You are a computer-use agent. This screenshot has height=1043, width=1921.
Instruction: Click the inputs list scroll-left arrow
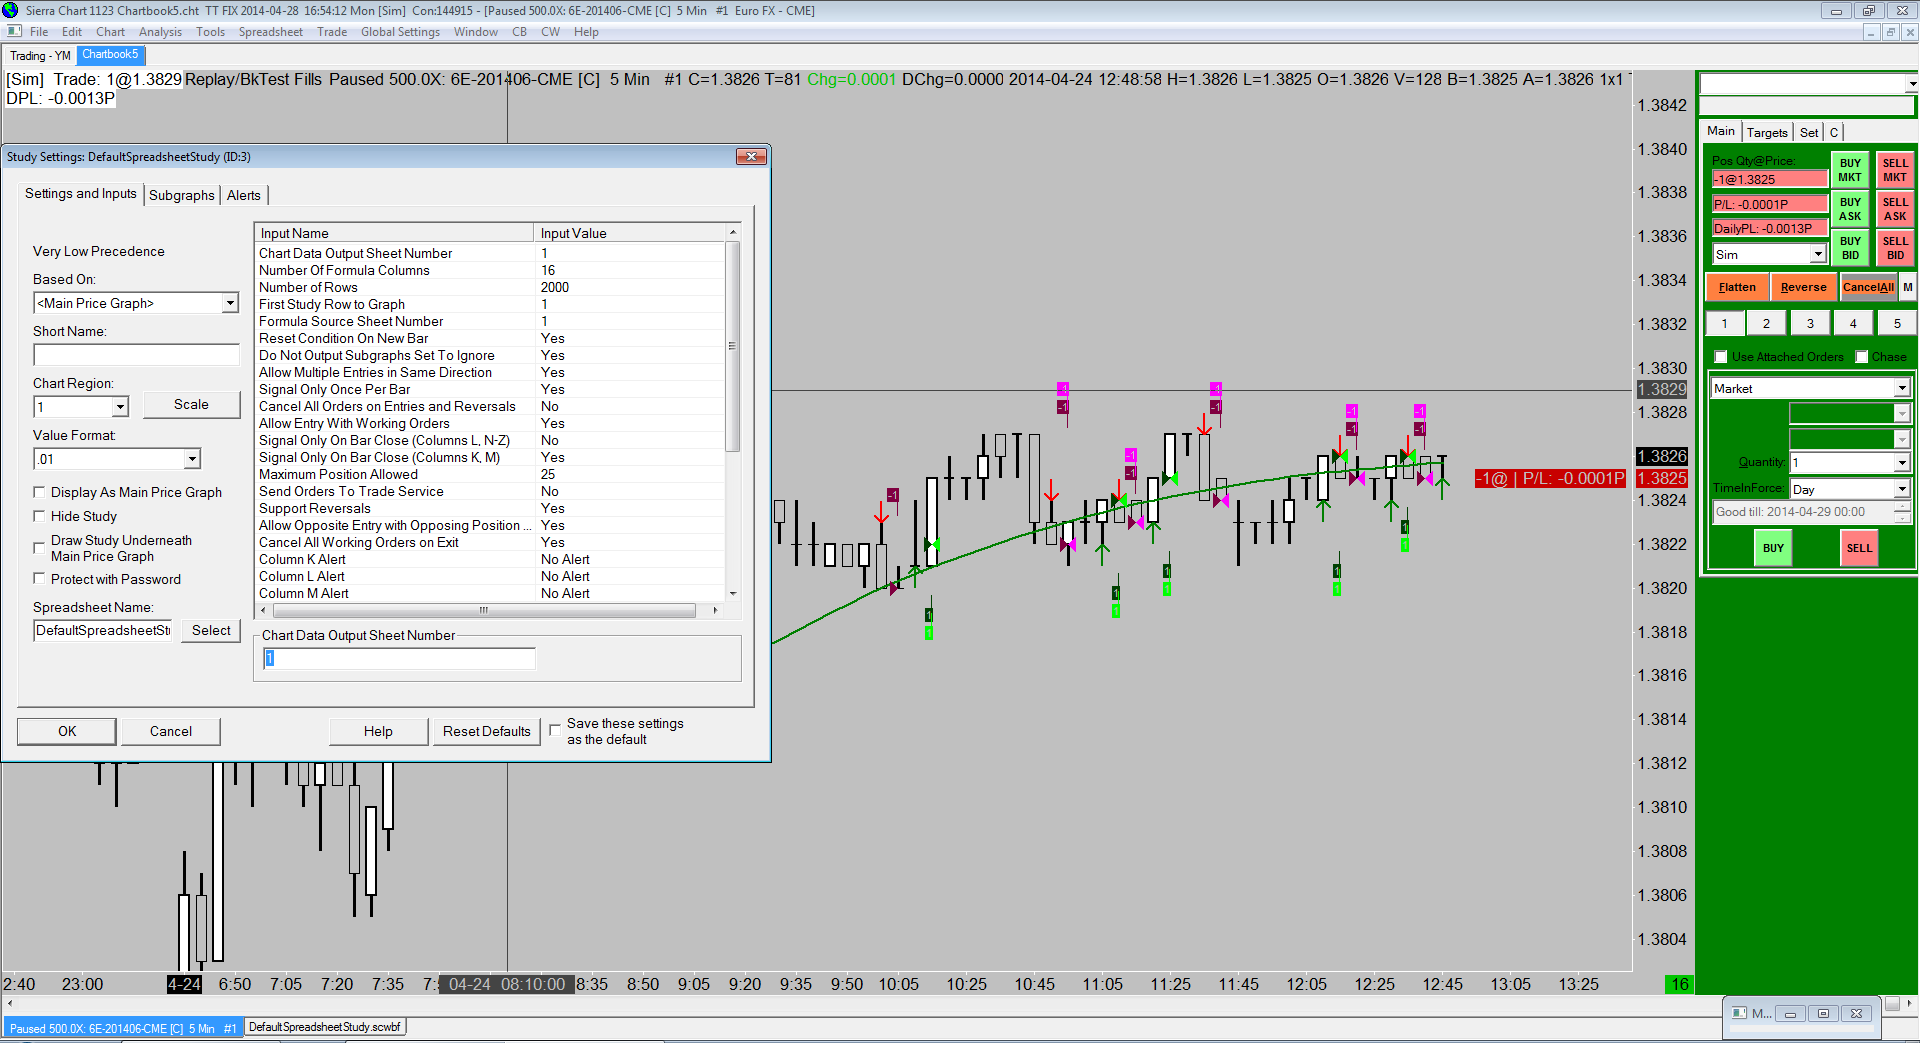pos(263,610)
